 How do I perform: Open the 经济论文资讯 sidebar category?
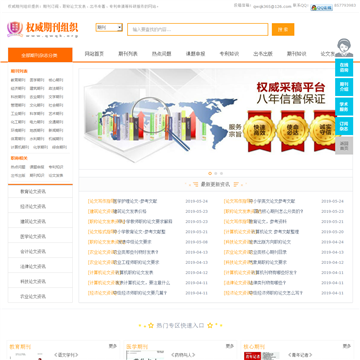tap(40, 207)
